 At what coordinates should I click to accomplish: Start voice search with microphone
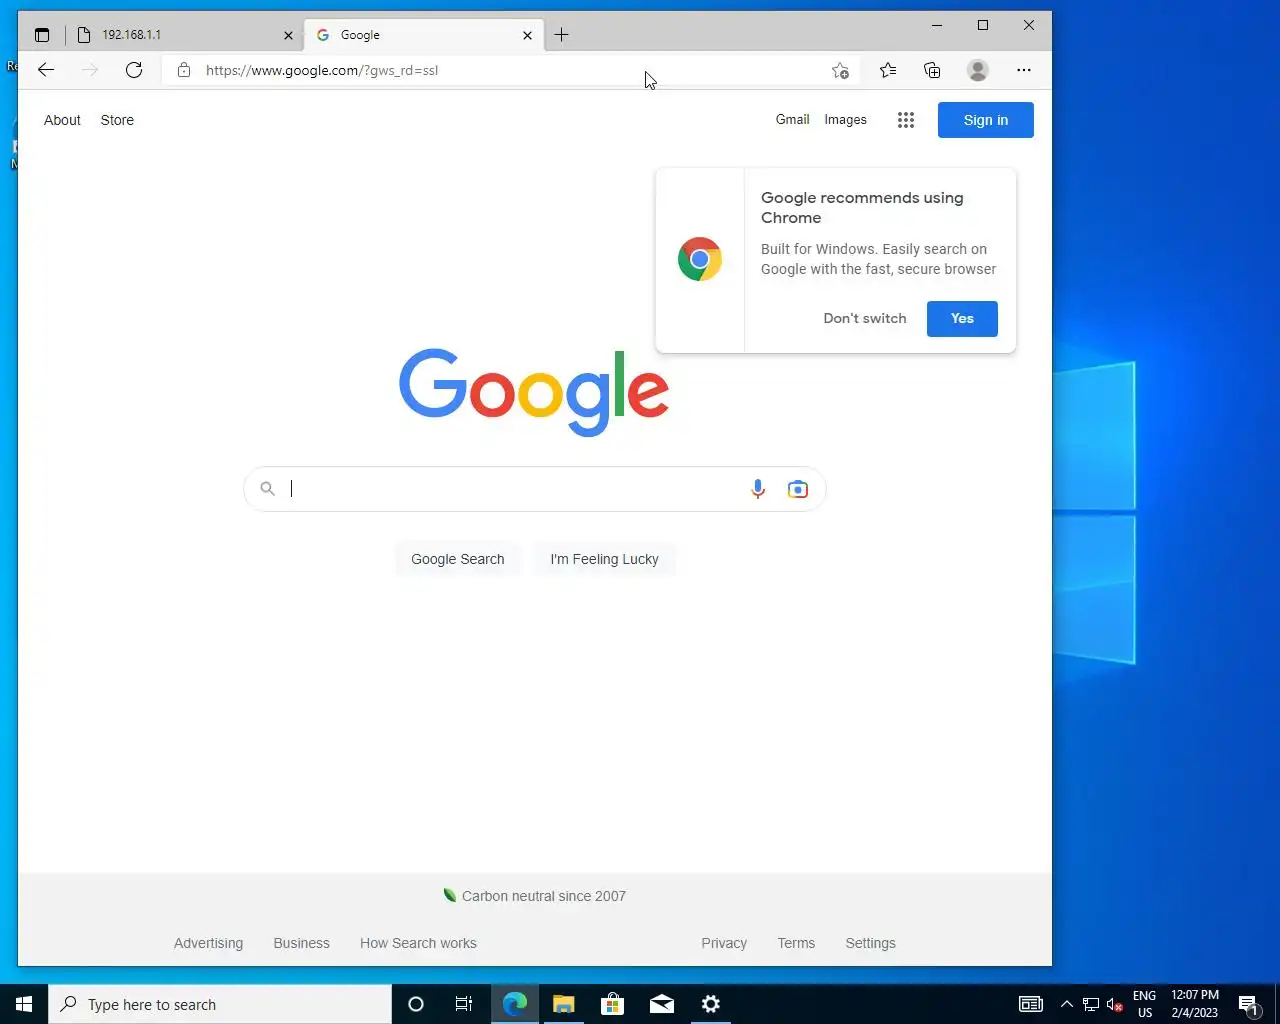[758, 489]
